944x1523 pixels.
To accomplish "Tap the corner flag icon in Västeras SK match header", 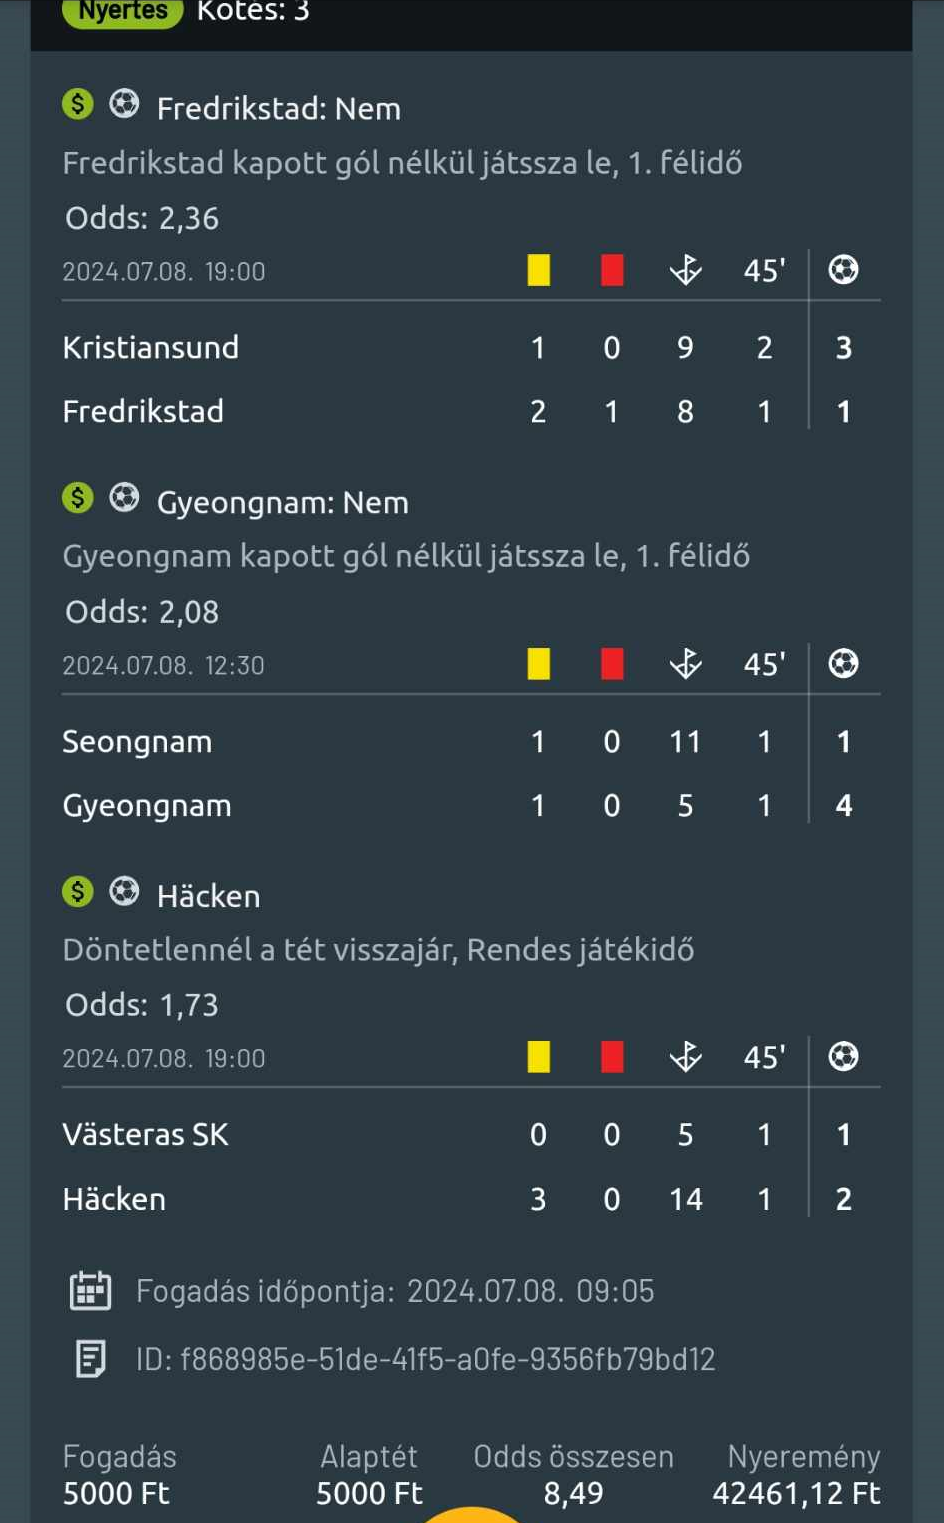I will (x=686, y=1057).
